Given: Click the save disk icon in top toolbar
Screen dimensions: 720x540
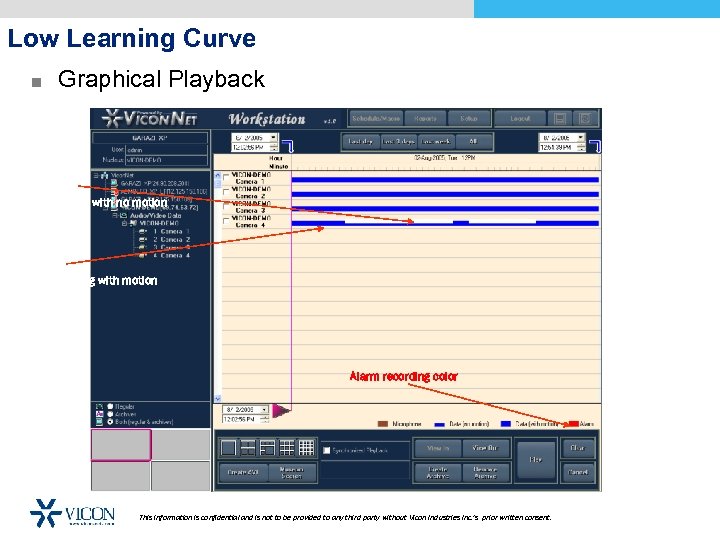Looking at the screenshot, I should (x=560, y=119).
